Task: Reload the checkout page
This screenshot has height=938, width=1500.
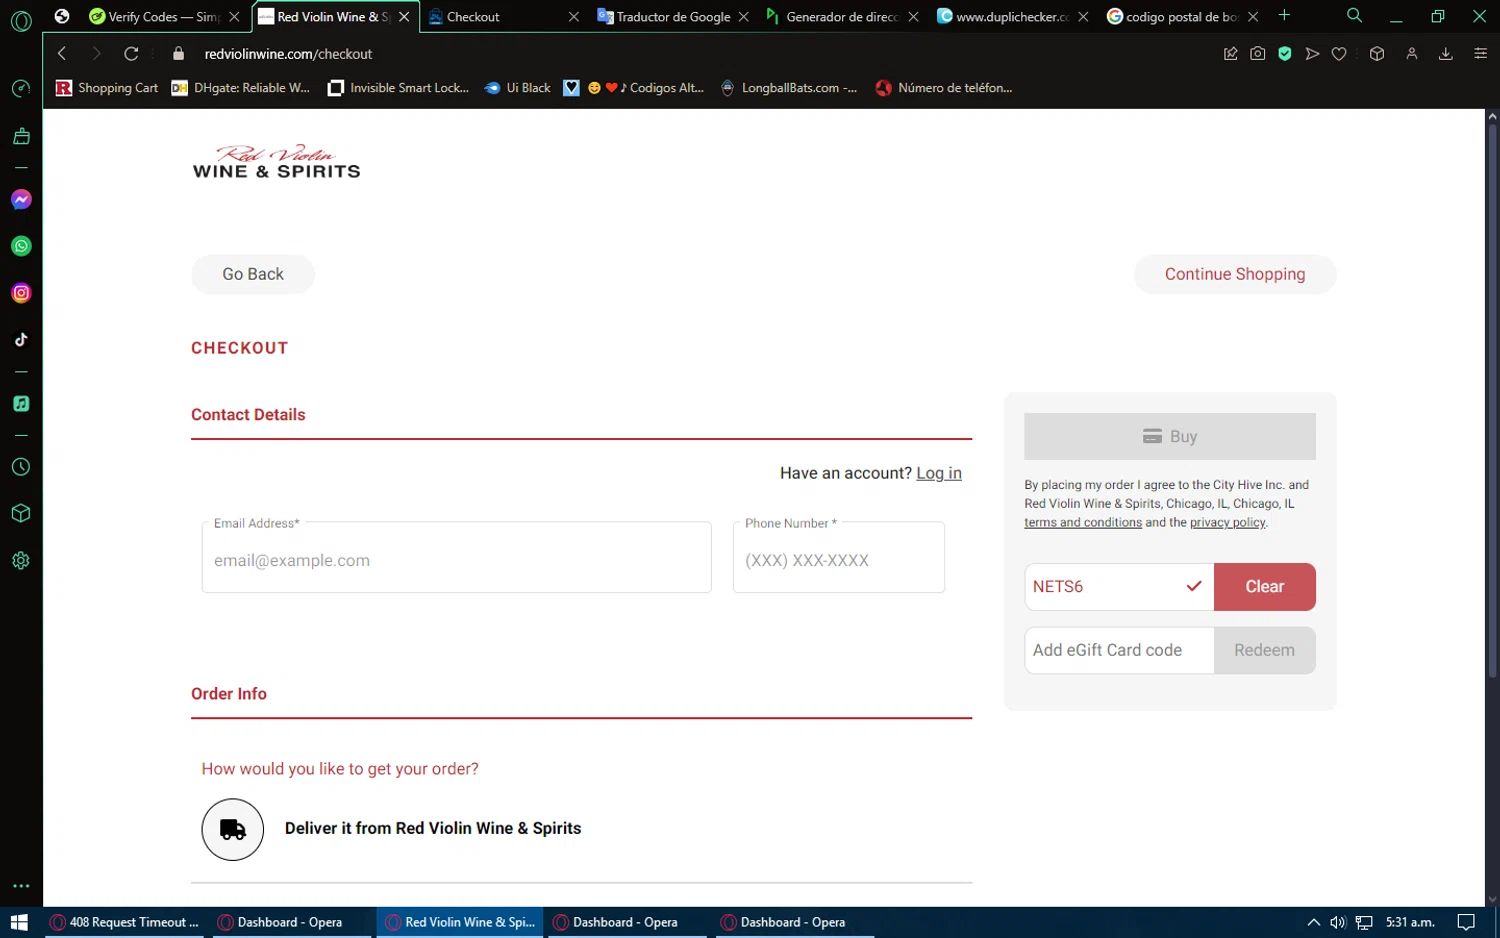Action: point(131,54)
